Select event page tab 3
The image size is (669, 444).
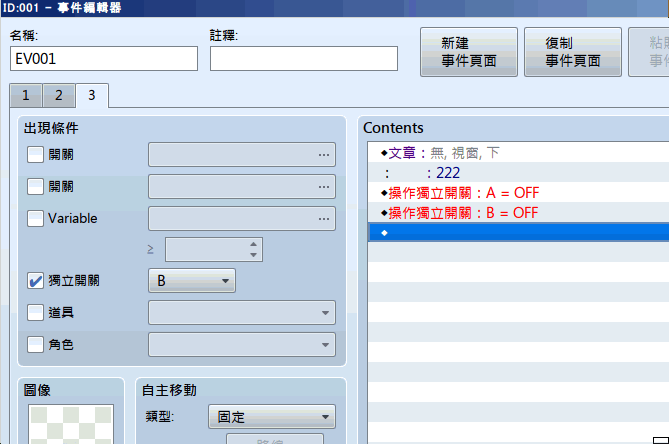[92, 95]
